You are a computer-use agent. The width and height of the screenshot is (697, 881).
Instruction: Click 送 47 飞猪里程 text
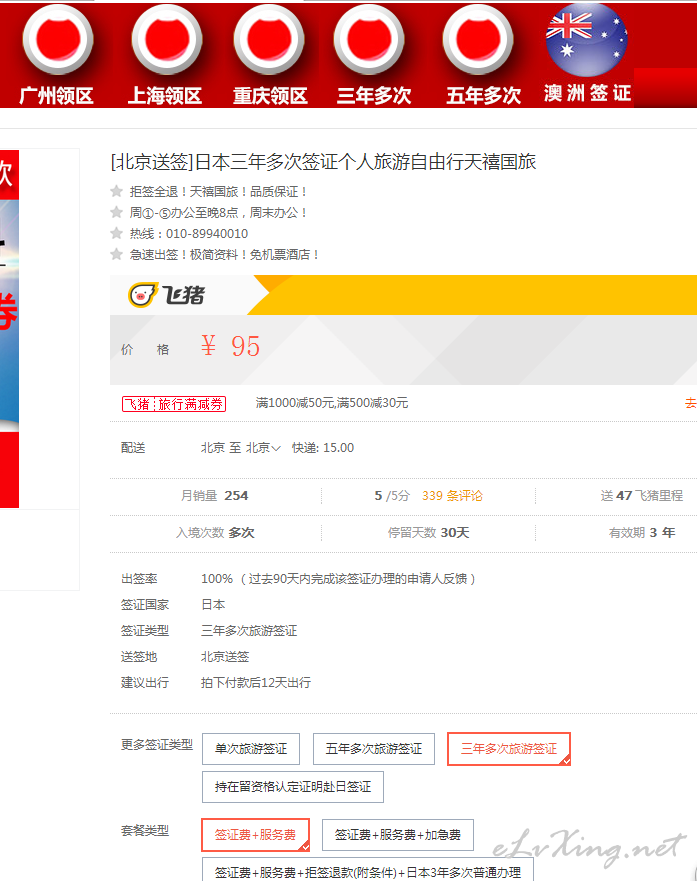click(641, 496)
